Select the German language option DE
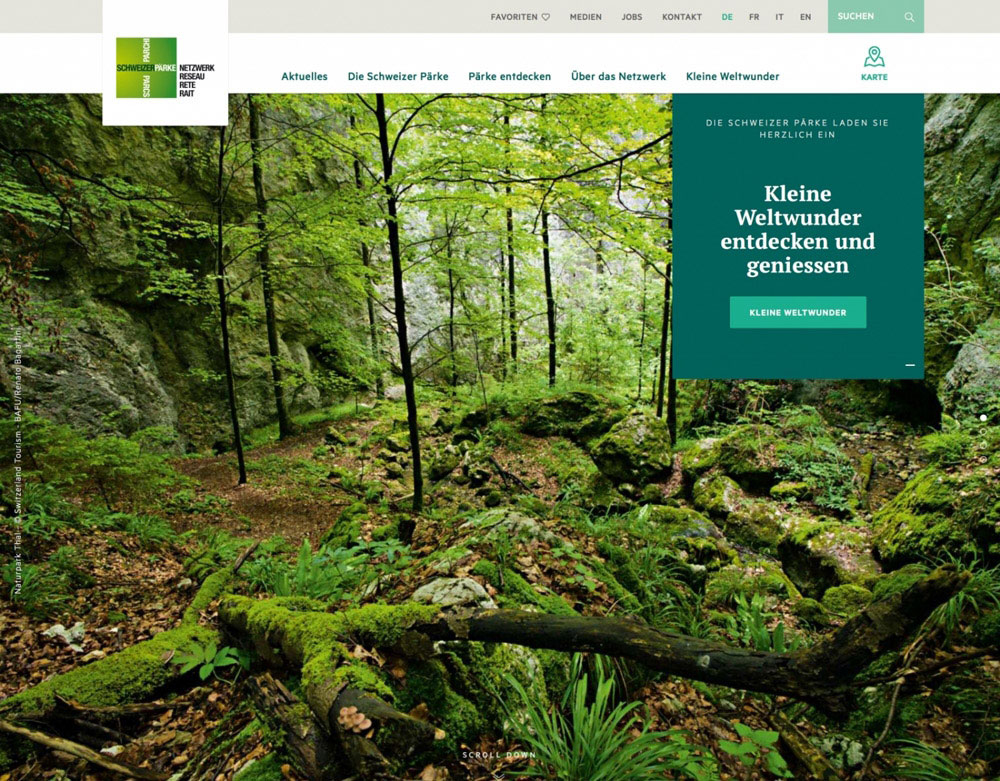 (726, 17)
